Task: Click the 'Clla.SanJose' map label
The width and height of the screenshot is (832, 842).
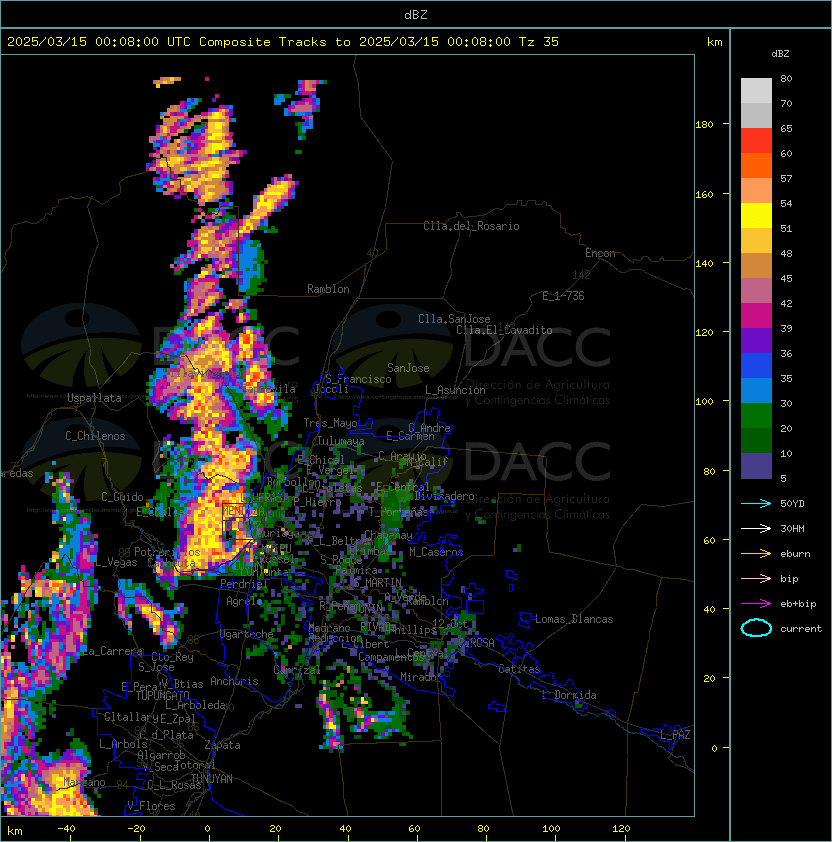Action: click(454, 319)
